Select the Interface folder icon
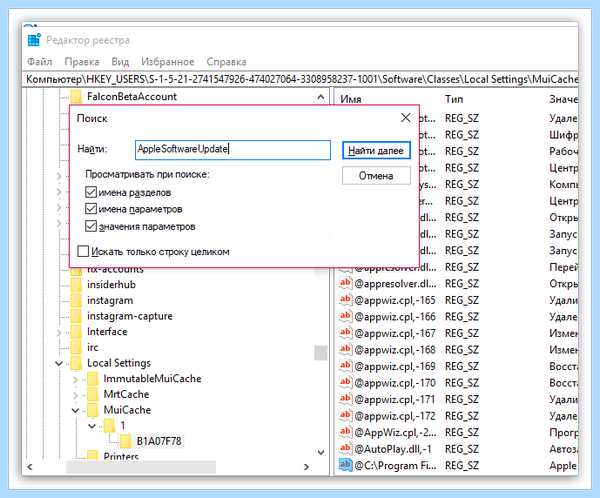The width and height of the screenshot is (600, 498). [x=76, y=332]
